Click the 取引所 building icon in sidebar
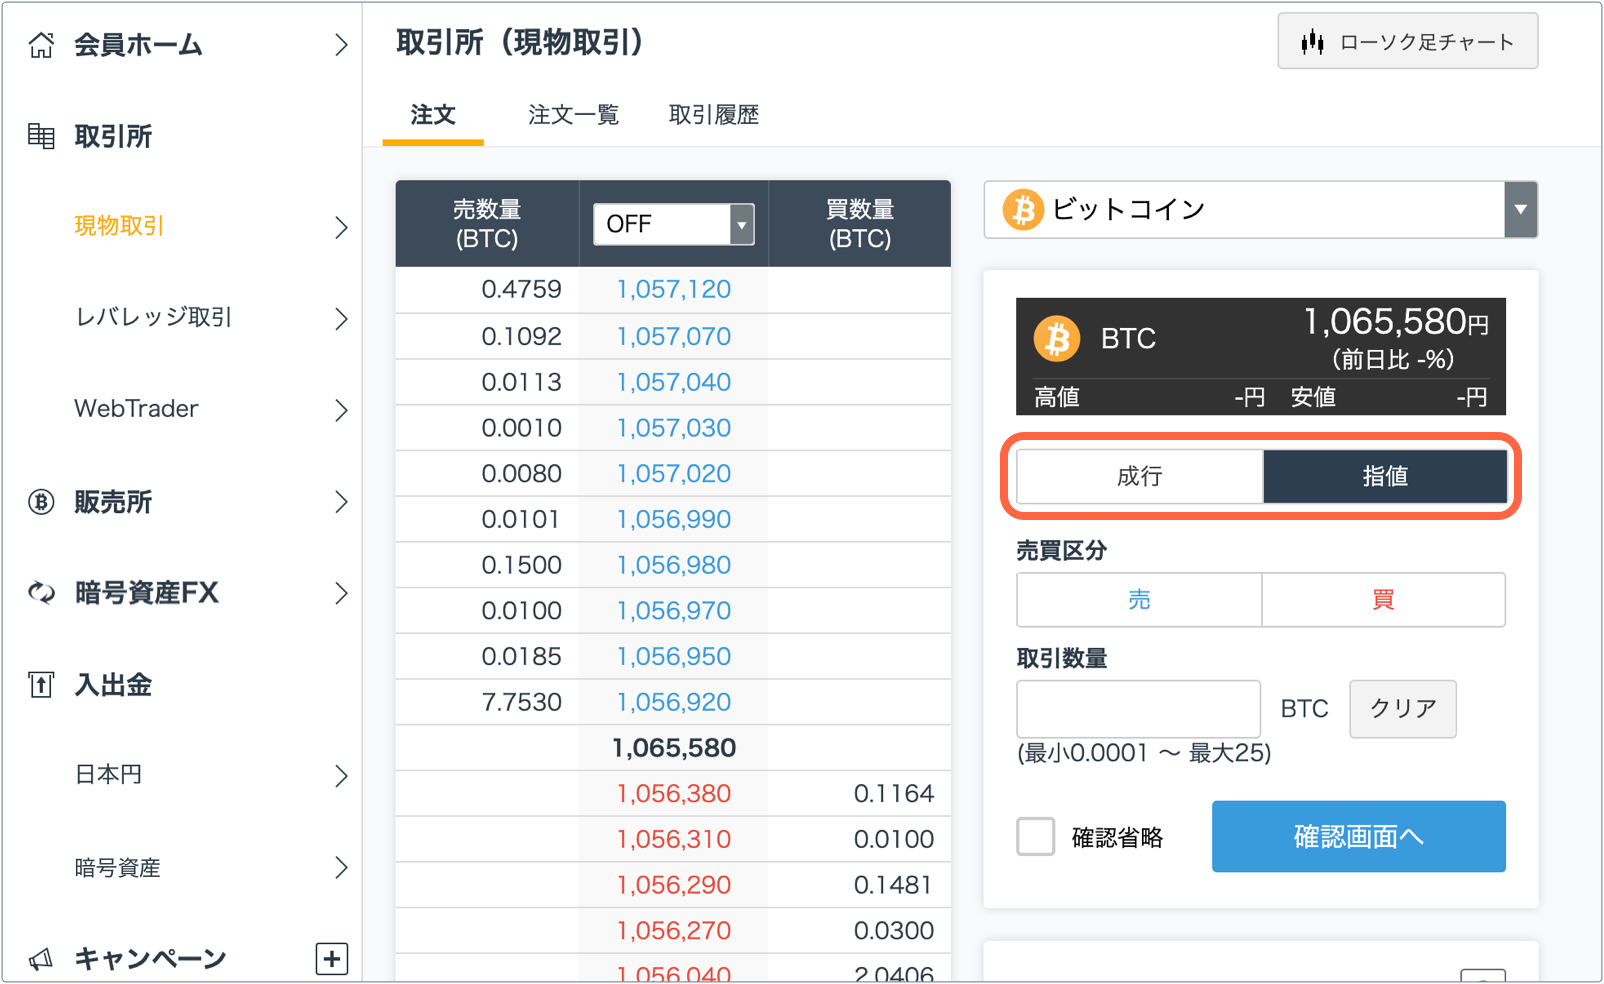 coord(41,136)
